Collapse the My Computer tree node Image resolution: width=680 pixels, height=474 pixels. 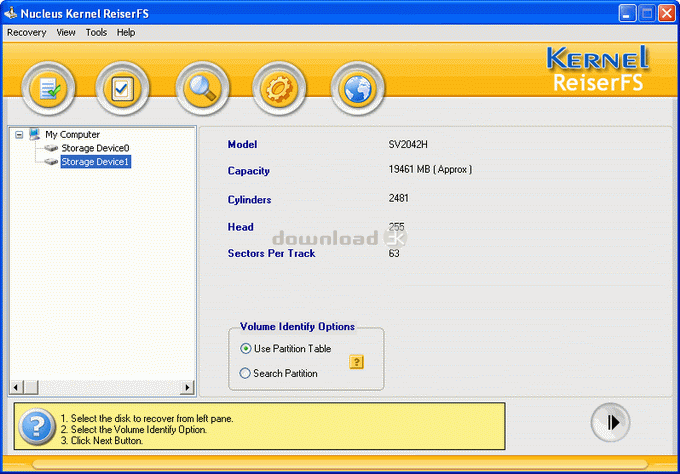point(19,135)
